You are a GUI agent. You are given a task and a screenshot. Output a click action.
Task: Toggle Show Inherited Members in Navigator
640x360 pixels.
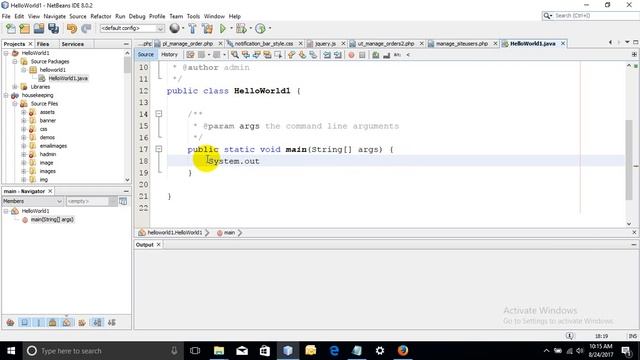10,322
